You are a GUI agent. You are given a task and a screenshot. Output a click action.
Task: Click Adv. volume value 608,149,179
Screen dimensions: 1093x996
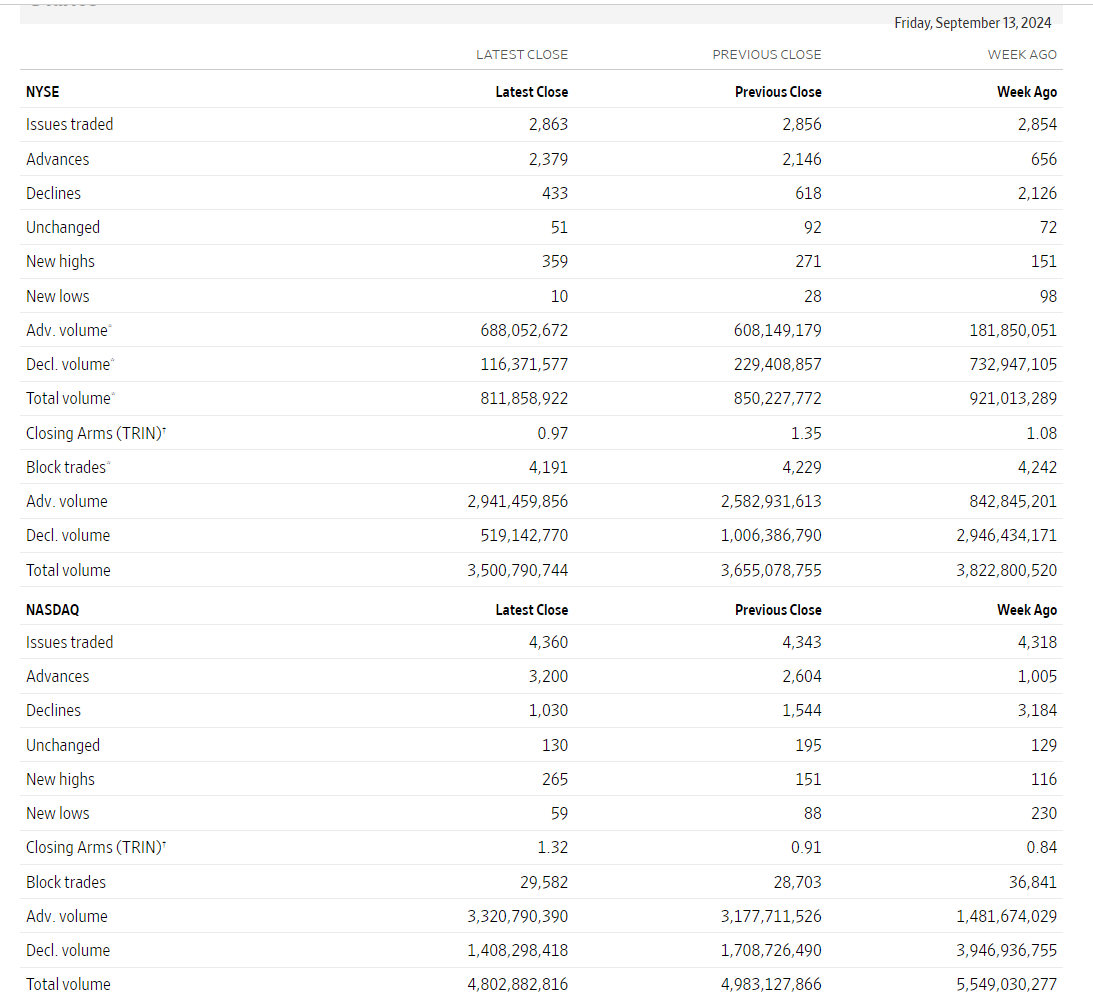point(778,330)
